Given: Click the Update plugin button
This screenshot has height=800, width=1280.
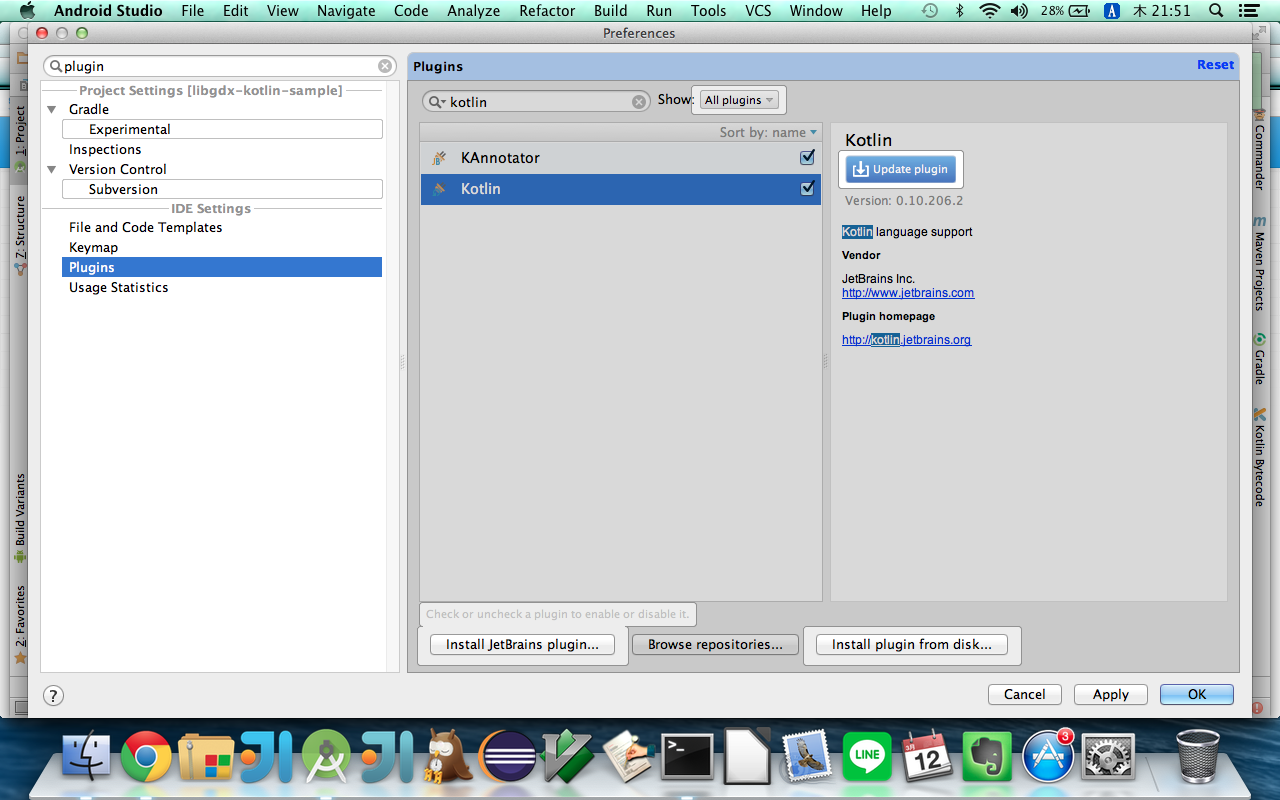Looking at the screenshot, I should tap(901, 170).
